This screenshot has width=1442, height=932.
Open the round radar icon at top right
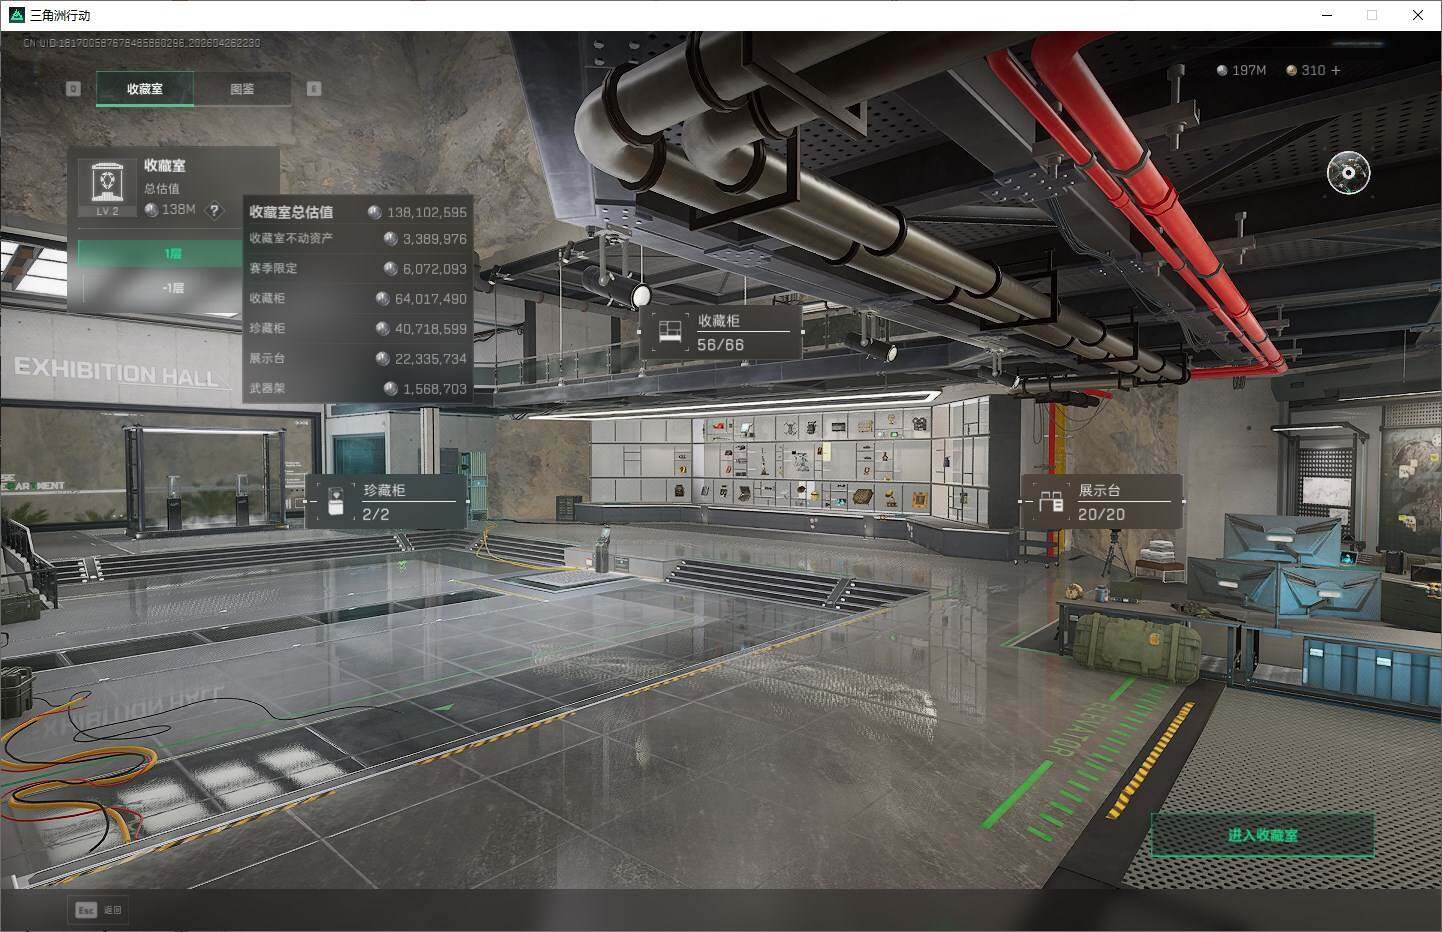[1348, 173]
